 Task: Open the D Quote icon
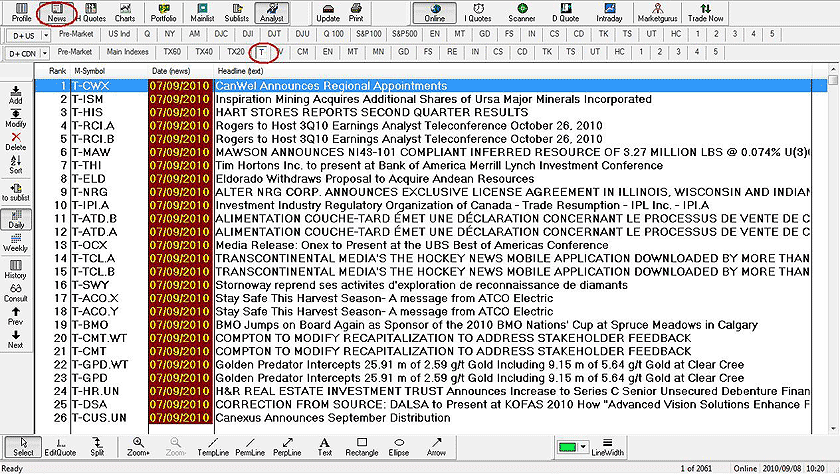point(566,13)
